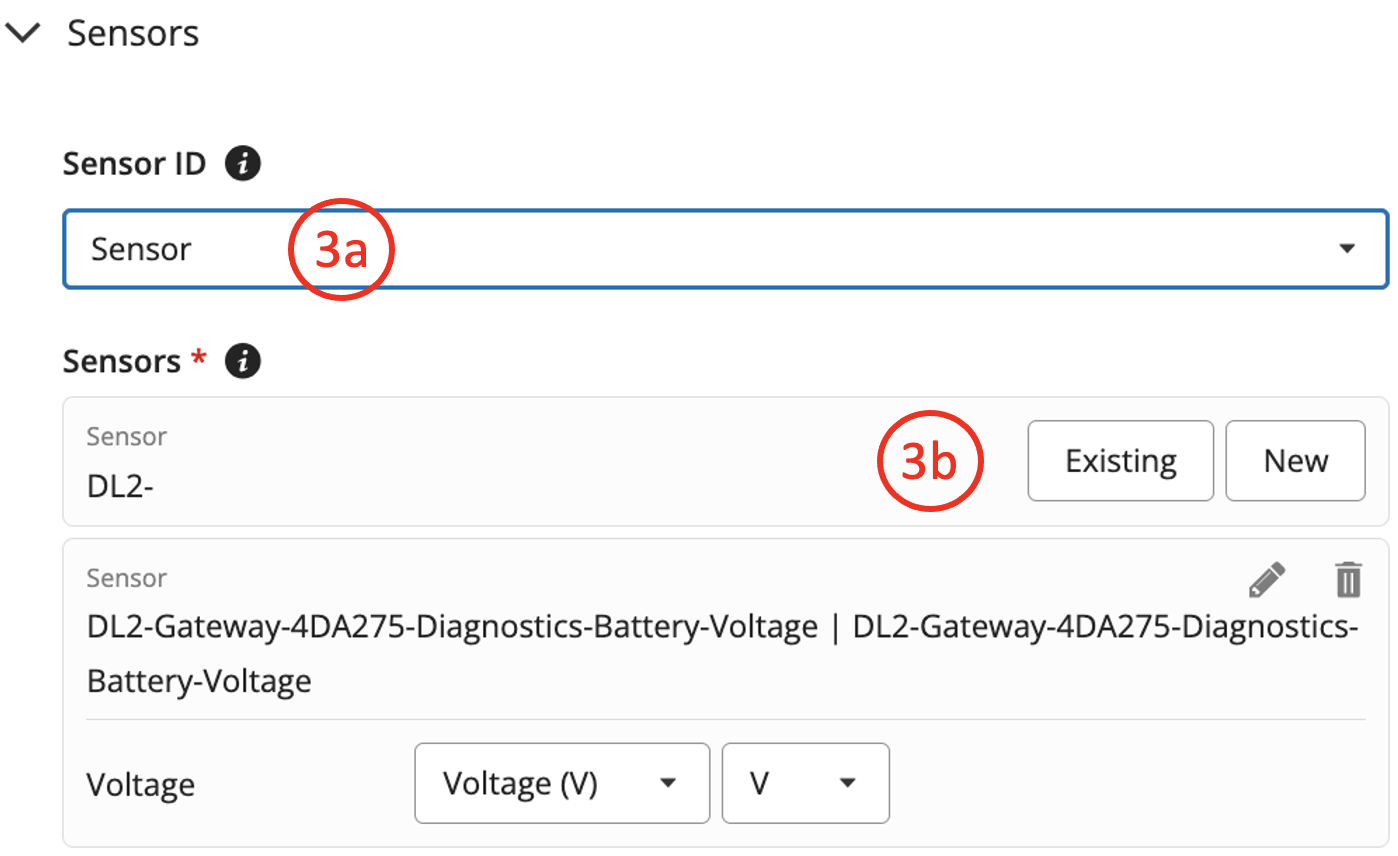
Task: Open the Sensor ID dropdown arrow
Action: (1347, 249)
